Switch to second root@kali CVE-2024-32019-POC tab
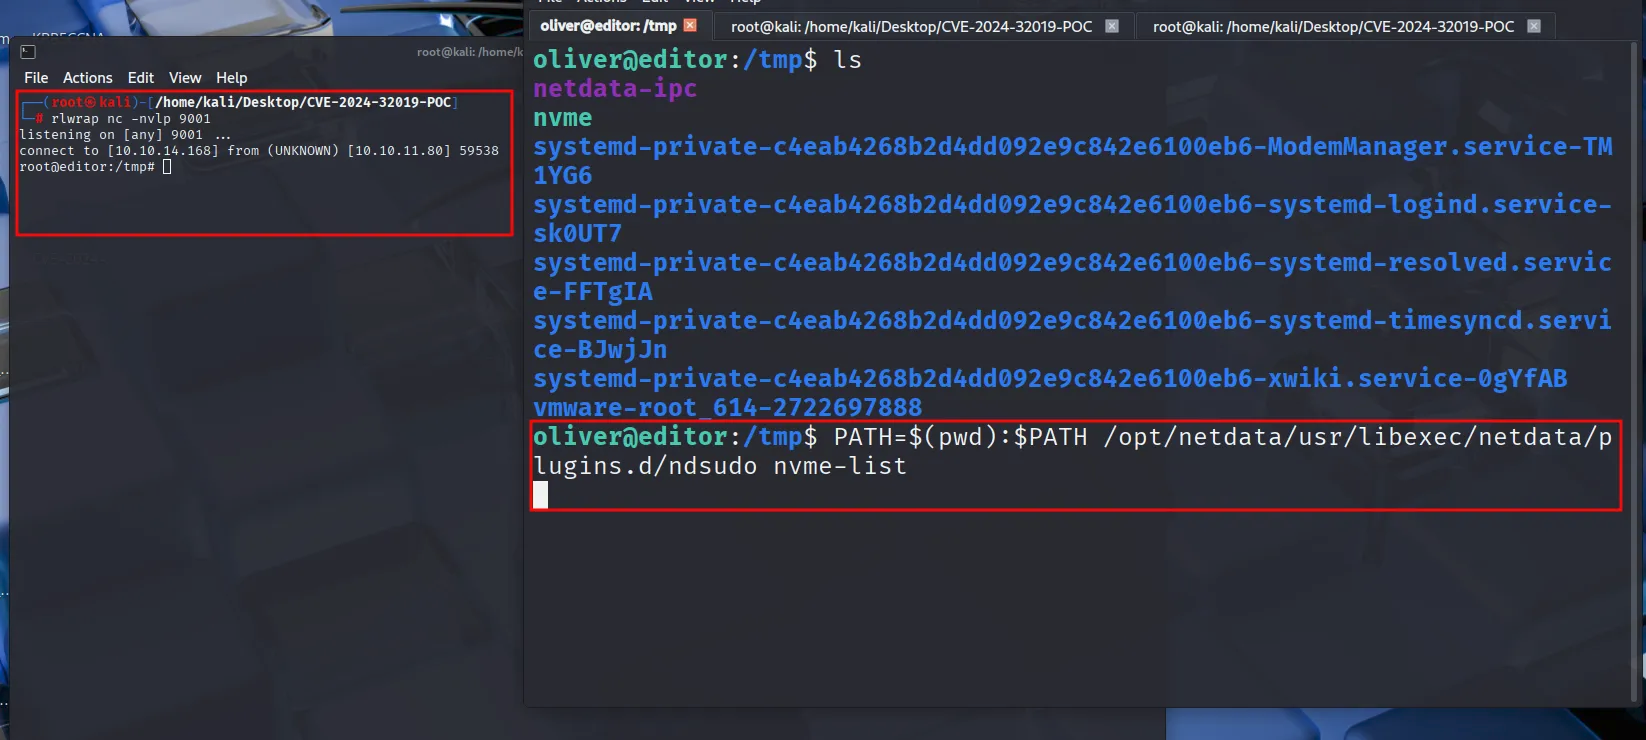This screenshot has width=1646, height=740. [x=911, y=27]
